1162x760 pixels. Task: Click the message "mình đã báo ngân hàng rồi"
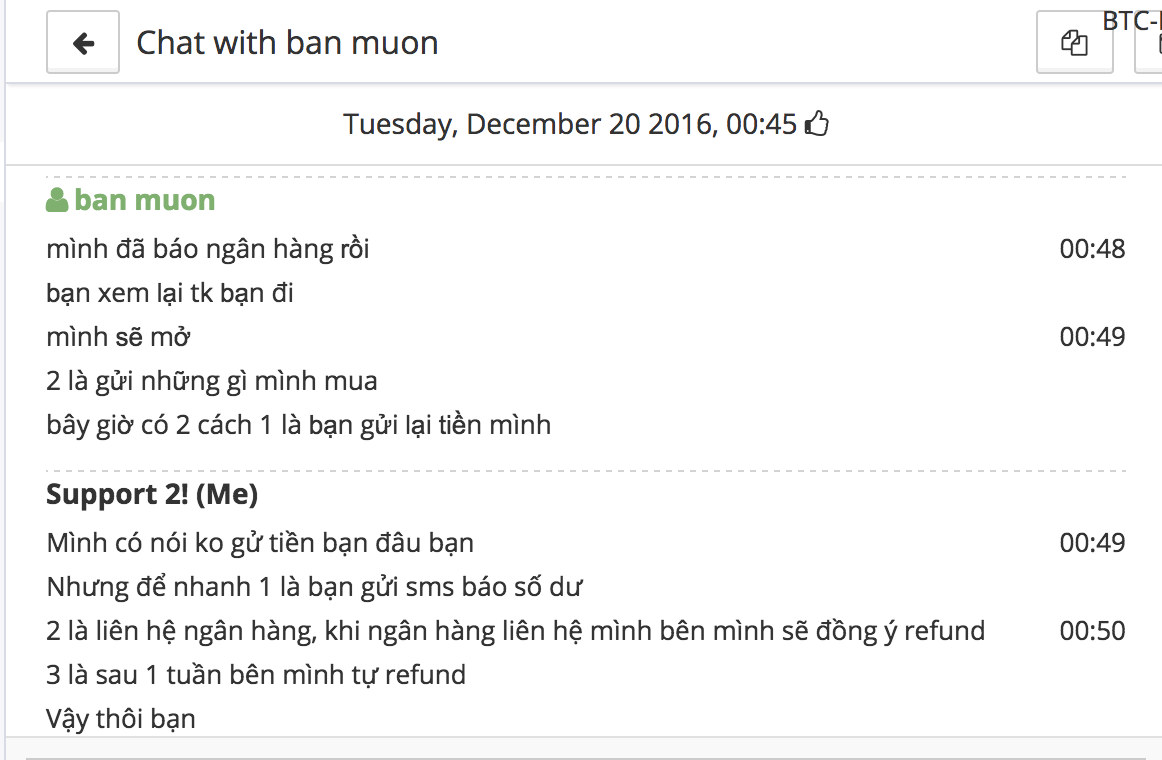[x=208, y=249]
